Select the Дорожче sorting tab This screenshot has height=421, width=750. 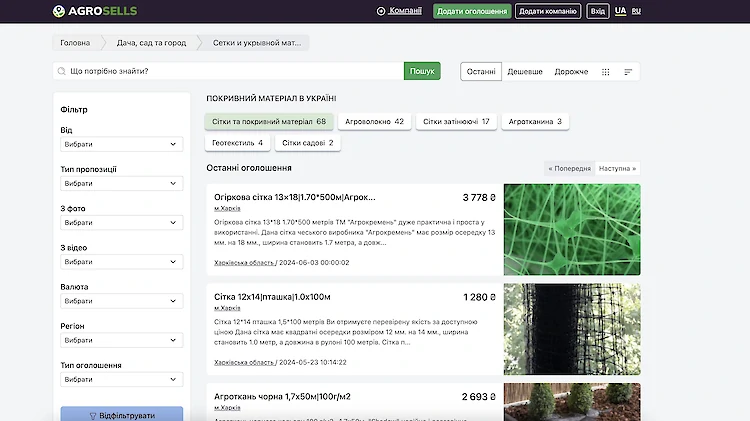point(571,72)
